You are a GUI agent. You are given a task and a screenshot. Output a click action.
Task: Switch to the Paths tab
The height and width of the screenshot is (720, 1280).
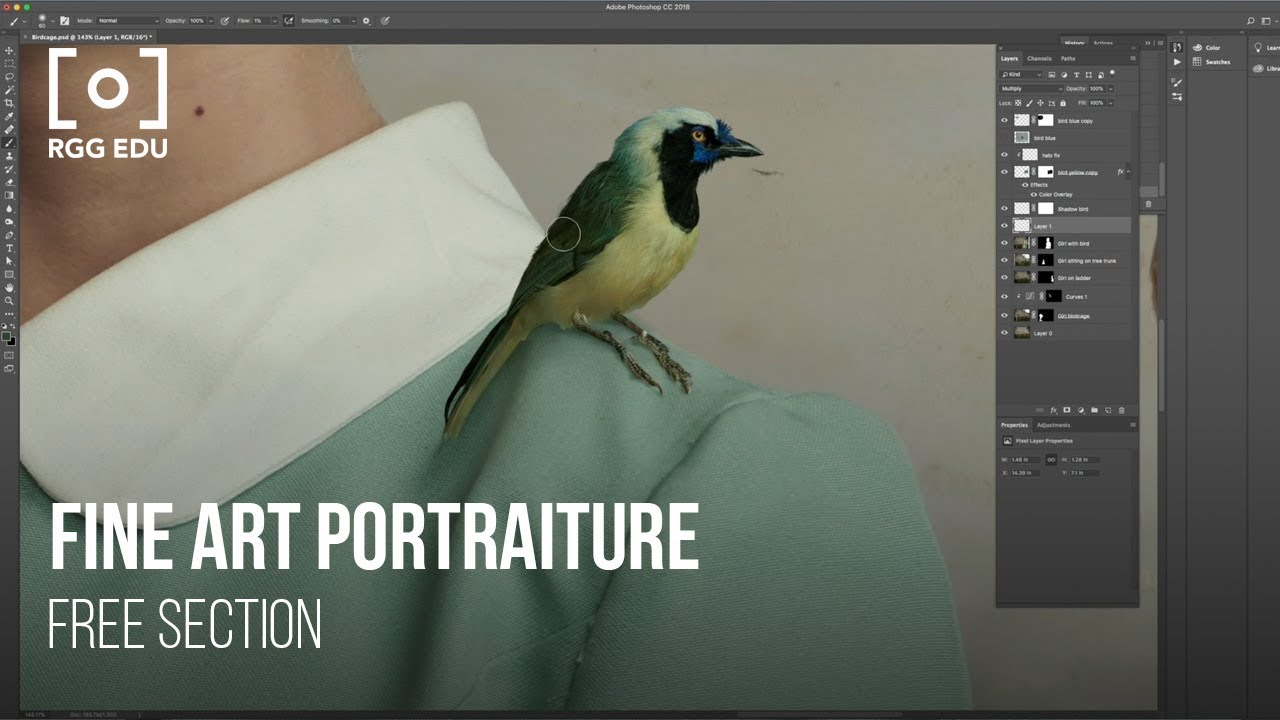[x=1068, y=59]
